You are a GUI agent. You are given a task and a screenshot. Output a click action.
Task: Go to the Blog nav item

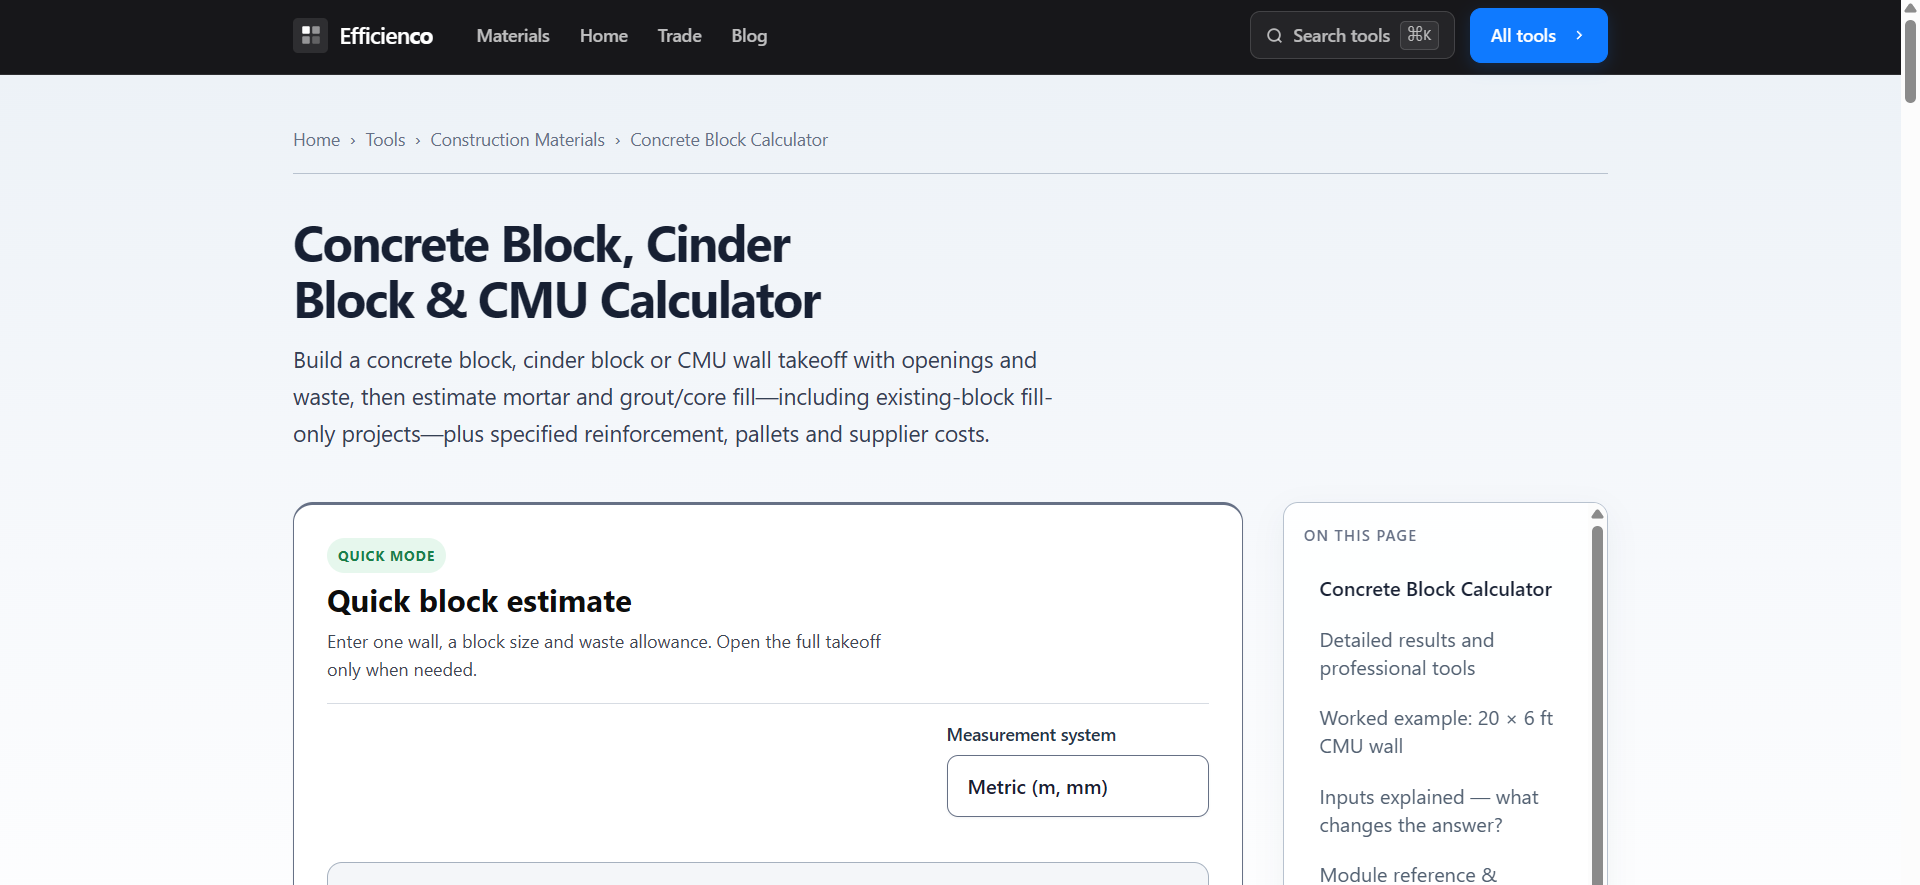coord(749,36)
